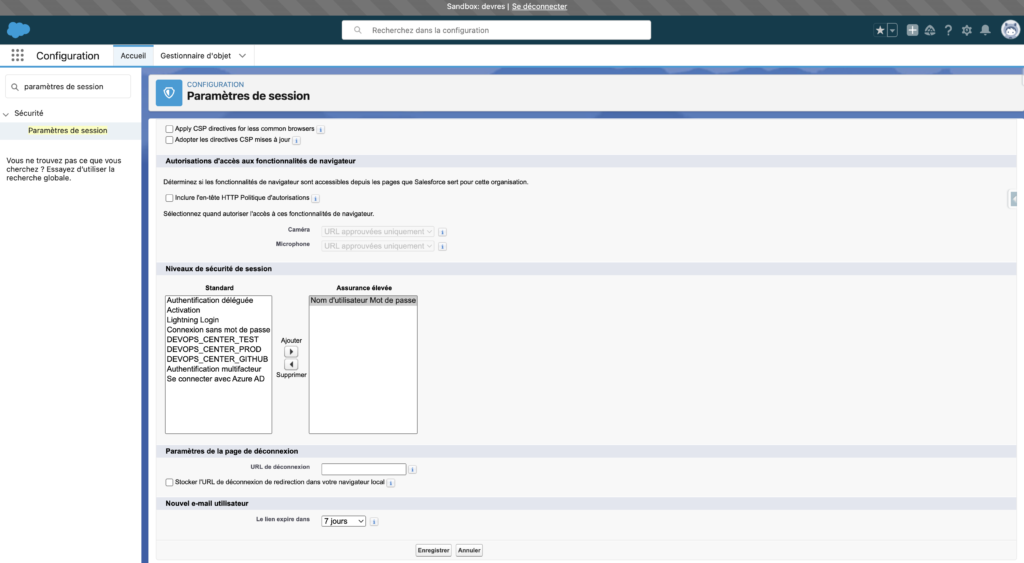The height and width of the screenshot is (563, 1024).
Task: Focus the Recherchez dans la configuration search box
Action: pyautogui.click(x=496, y=30)
